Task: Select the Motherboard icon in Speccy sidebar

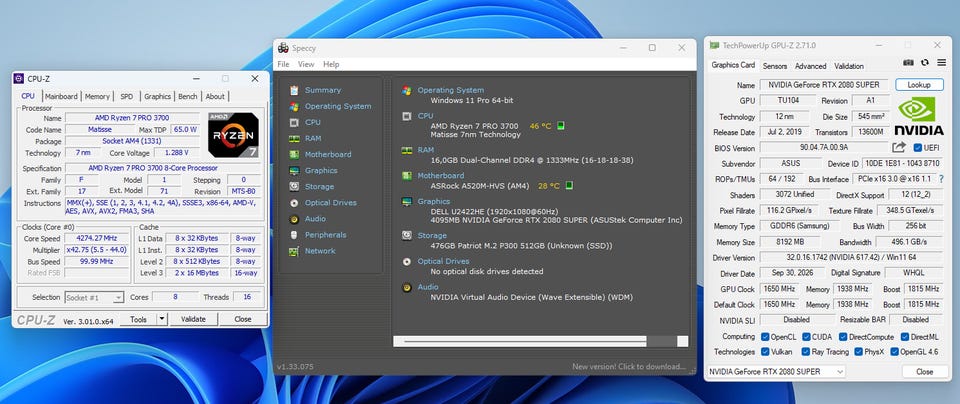Action: click(x=294, y=154)
